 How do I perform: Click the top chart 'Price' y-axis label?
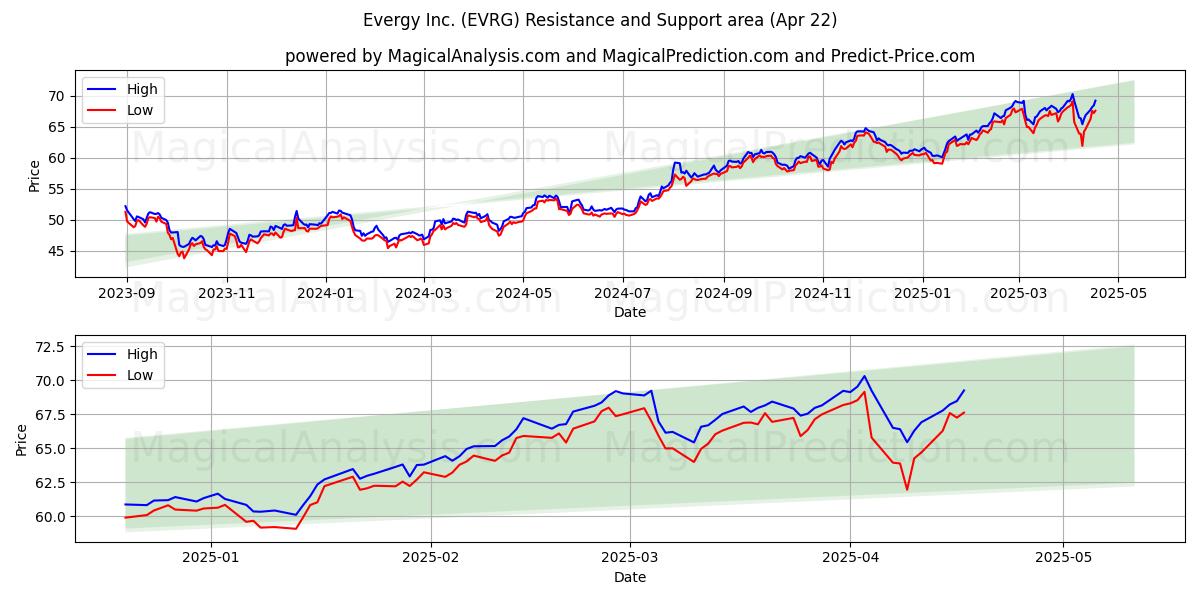click(35, 176)
